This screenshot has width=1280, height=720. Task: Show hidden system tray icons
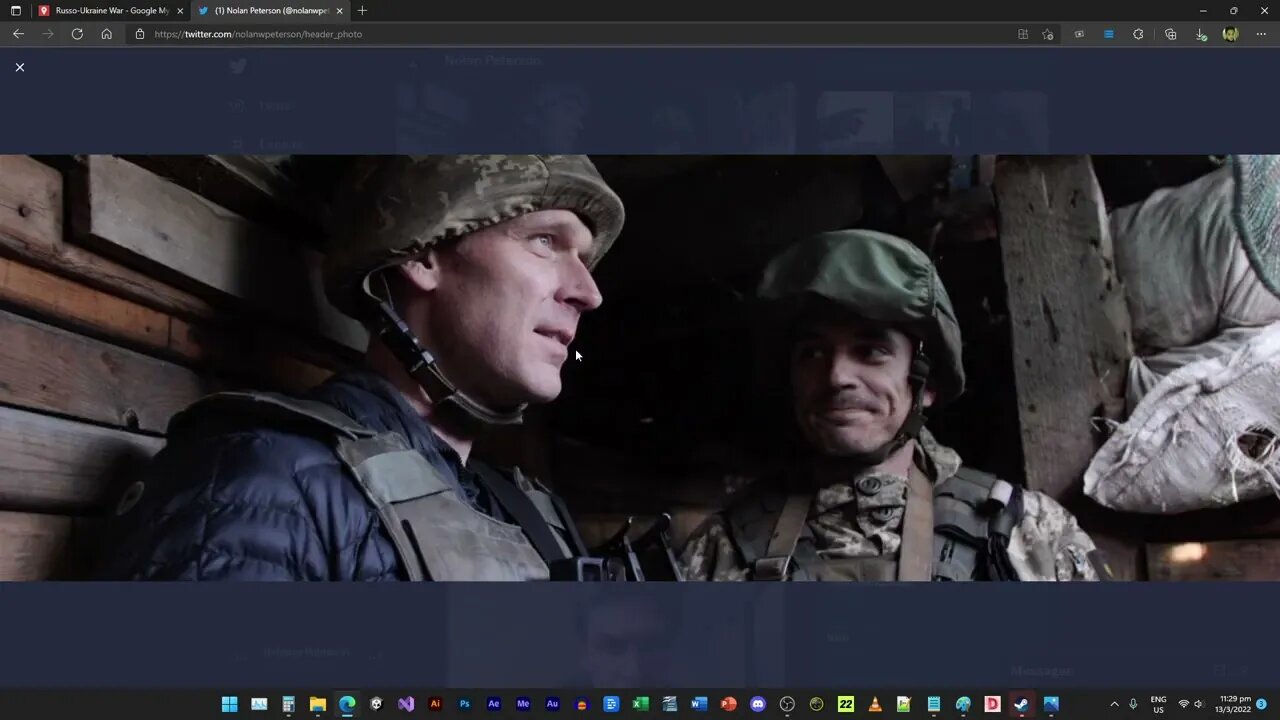coord(1114,704)
